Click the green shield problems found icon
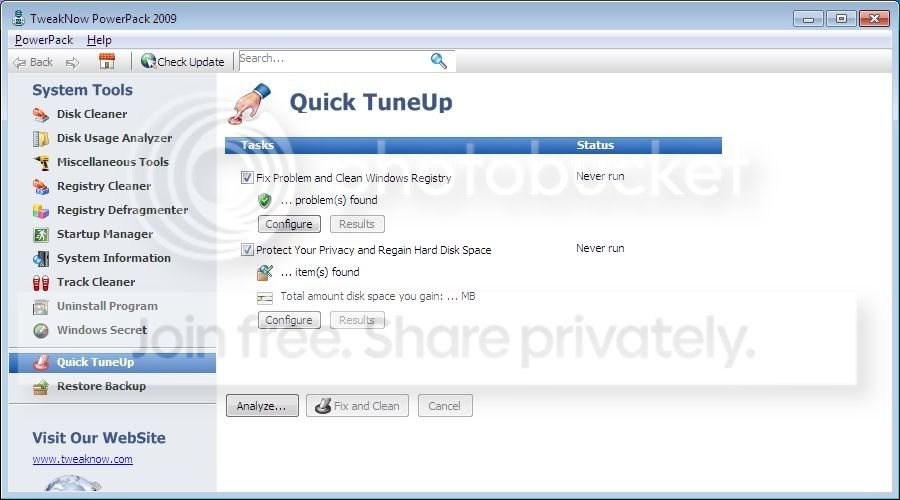The width and height of the screenshot is (900, 500). pyautogui.click(x=265, y=200)
